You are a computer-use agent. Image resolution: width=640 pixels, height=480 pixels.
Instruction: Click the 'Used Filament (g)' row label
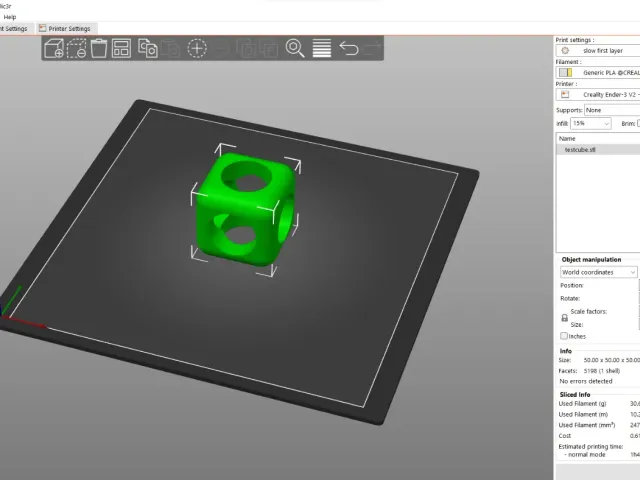(x=582, y=404)
